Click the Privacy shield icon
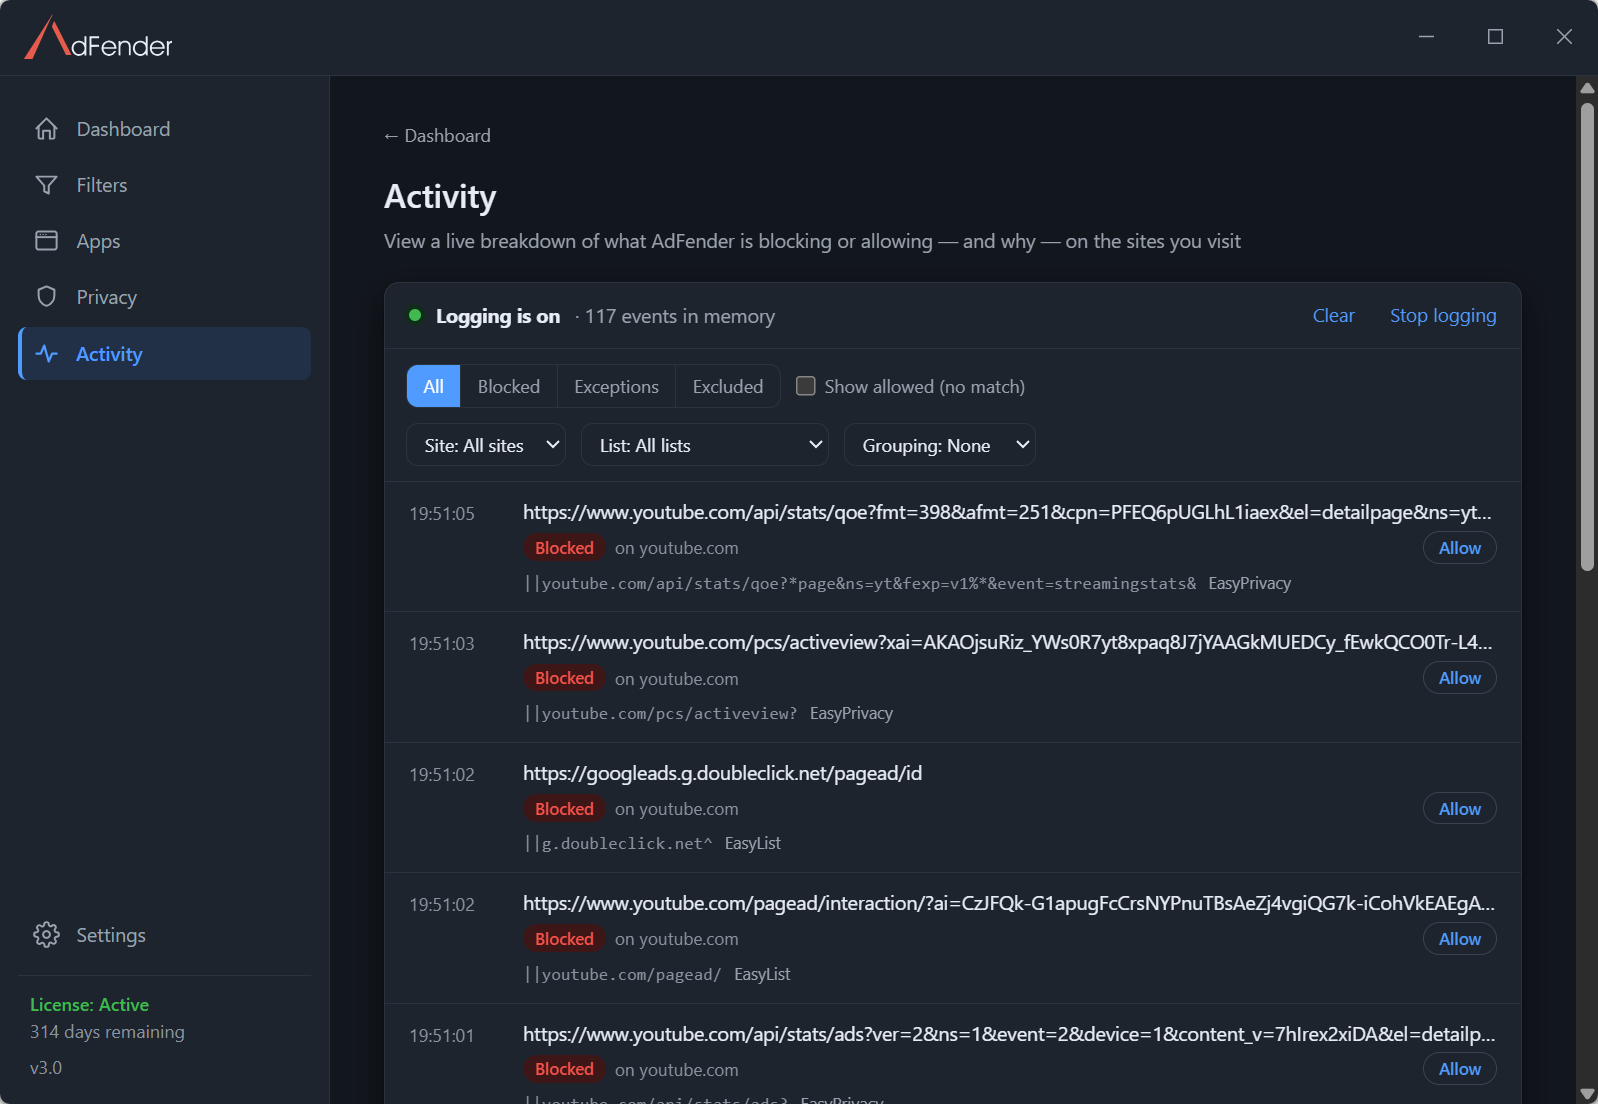Image resolution: width=1598 pixels, height=1104 pixels. (46, 297)
